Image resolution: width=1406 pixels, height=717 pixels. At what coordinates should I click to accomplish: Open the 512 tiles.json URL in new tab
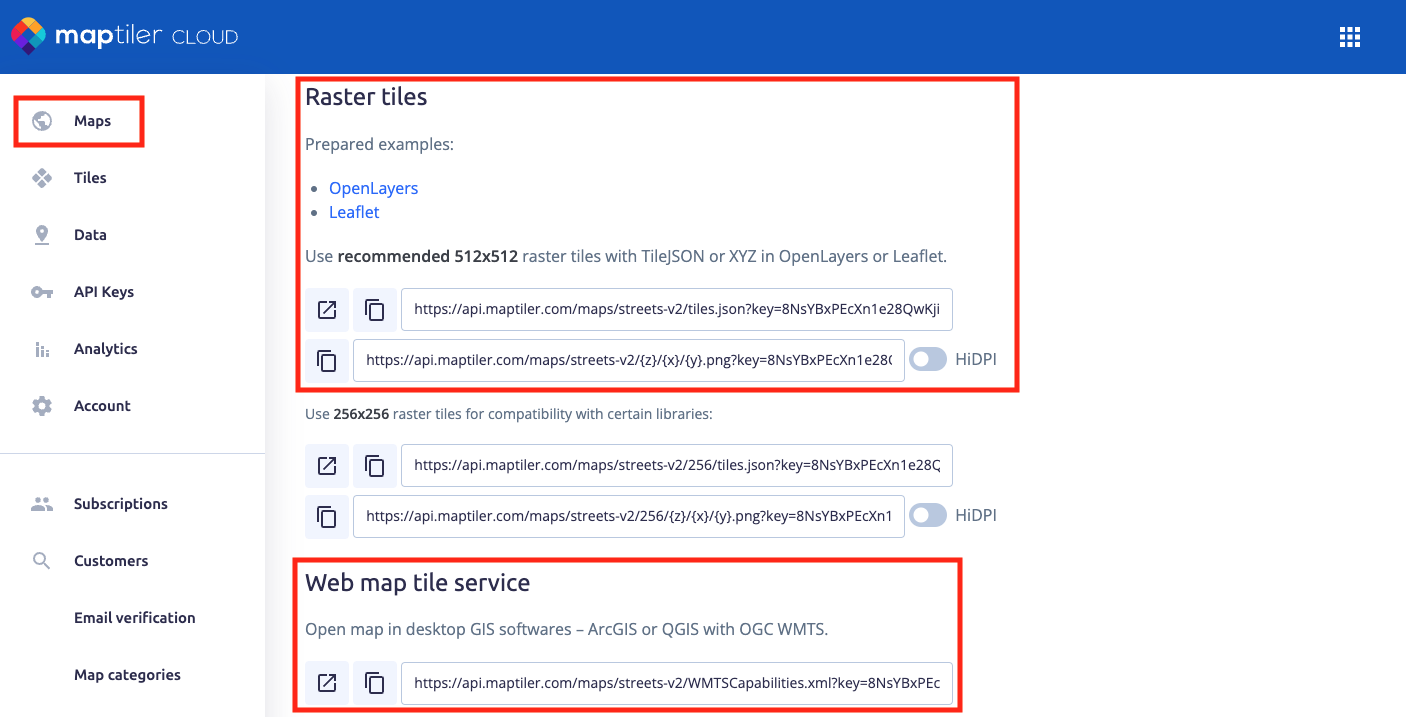point(327,310)
